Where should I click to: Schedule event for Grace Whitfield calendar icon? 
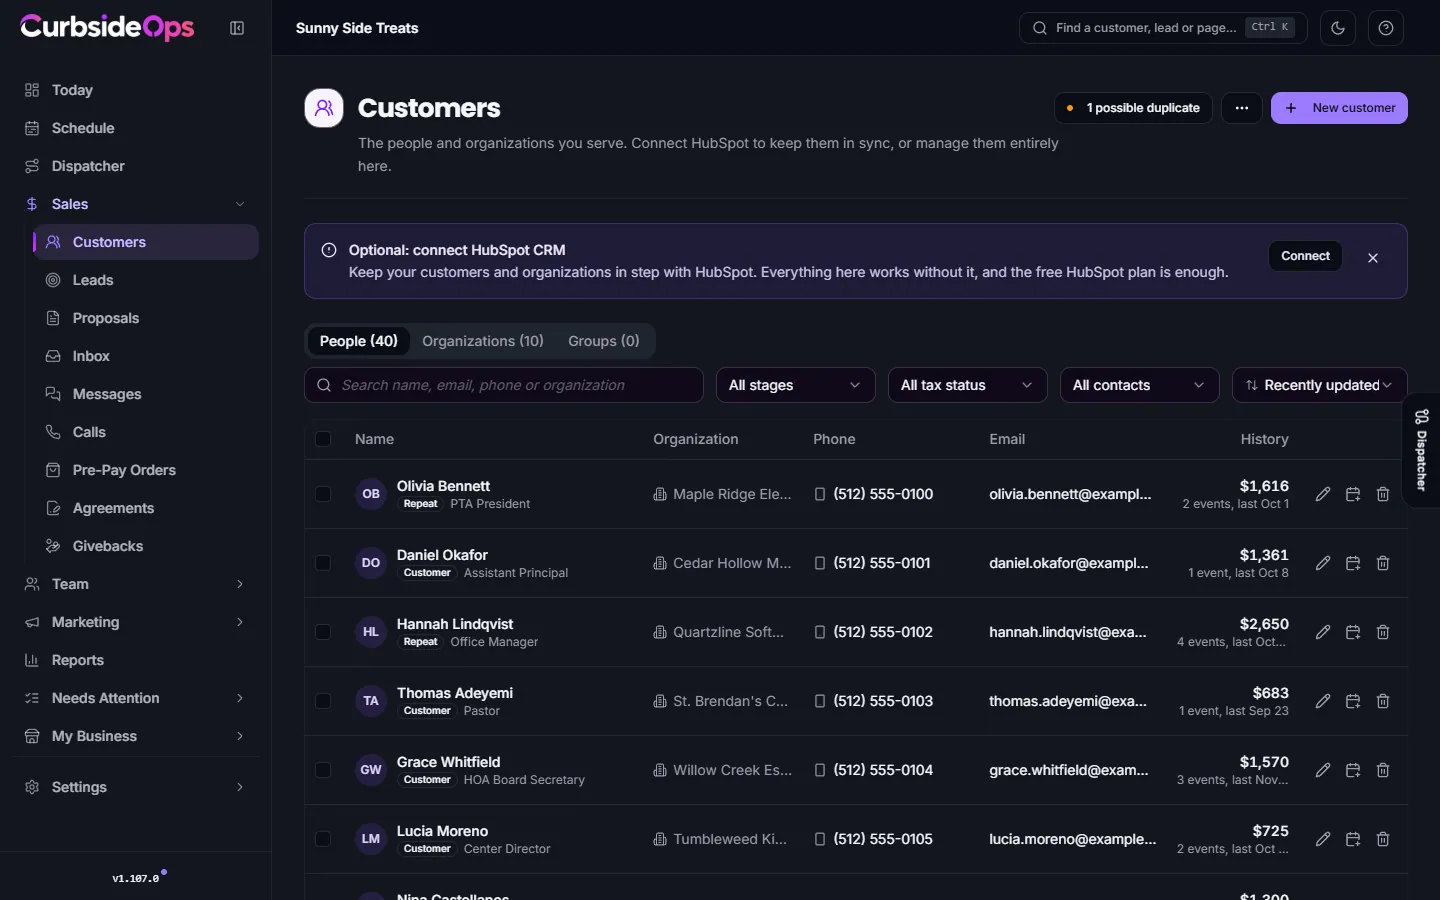pos(1353,770)
